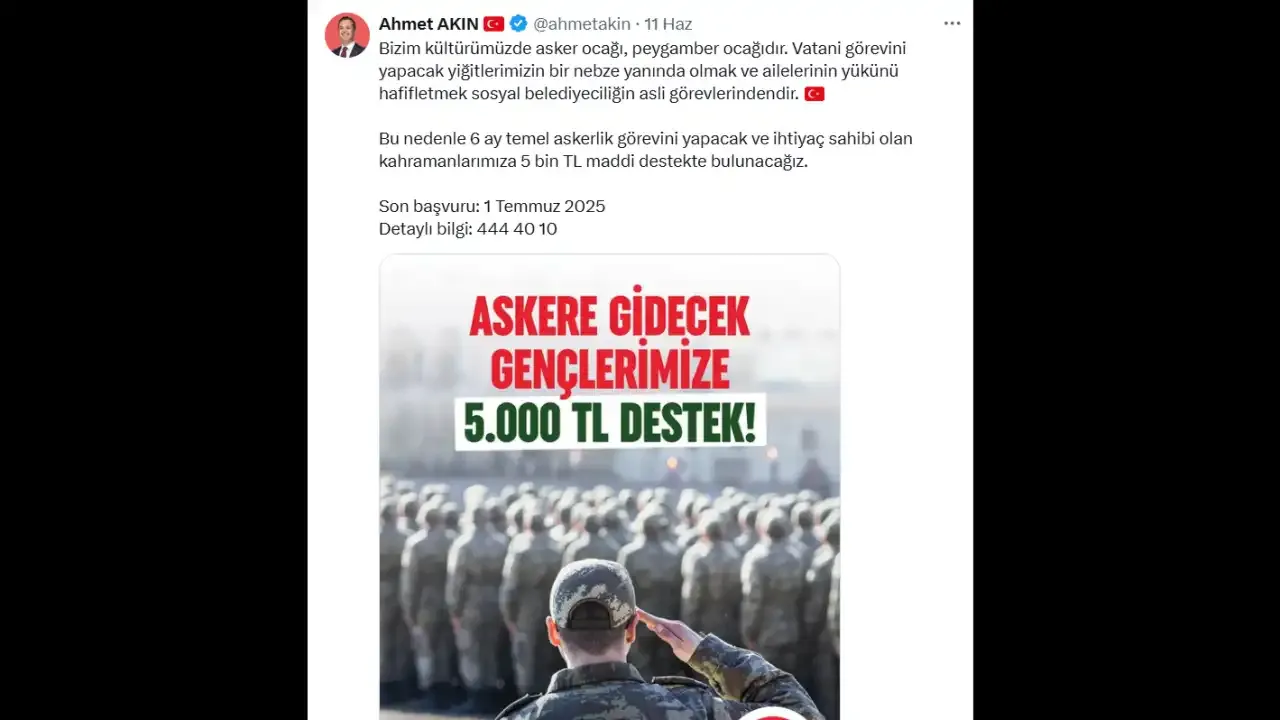The height and width of the screenshot is (720, 1280).
Task: Click the rows of soldiers in formation
Action: [610, 570]
